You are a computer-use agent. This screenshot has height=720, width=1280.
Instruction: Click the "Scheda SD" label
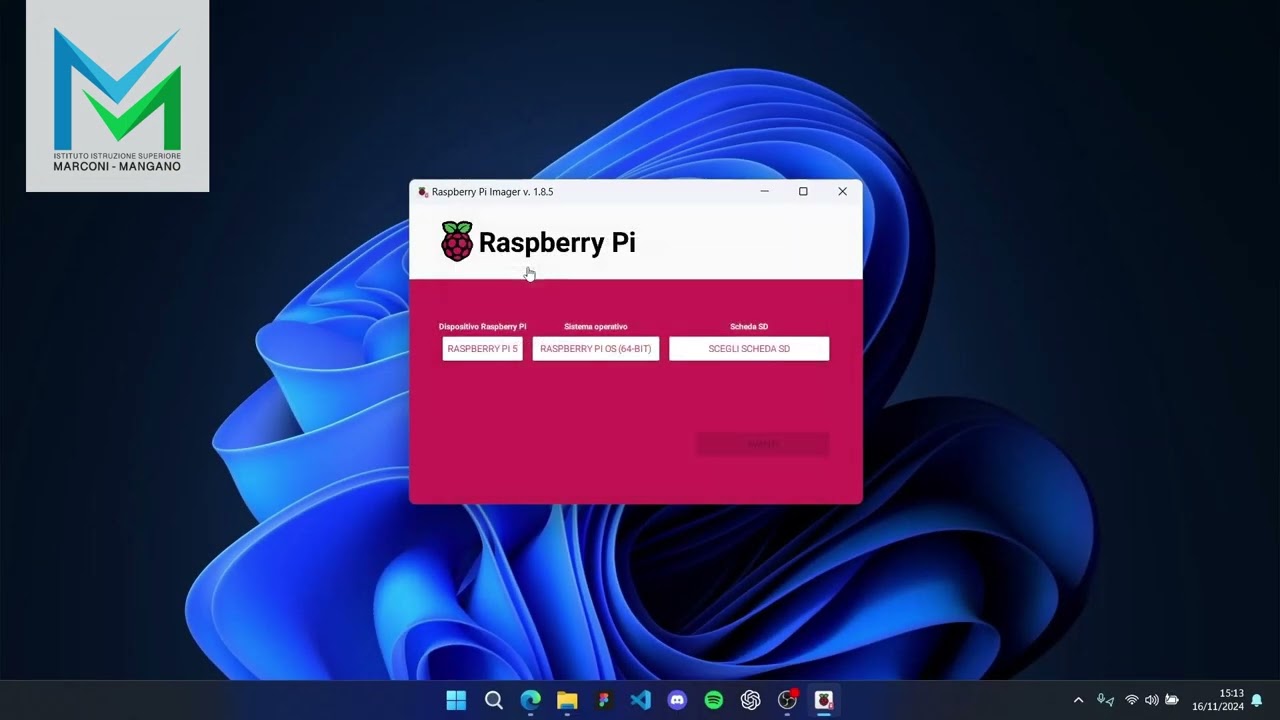(749, 327)
